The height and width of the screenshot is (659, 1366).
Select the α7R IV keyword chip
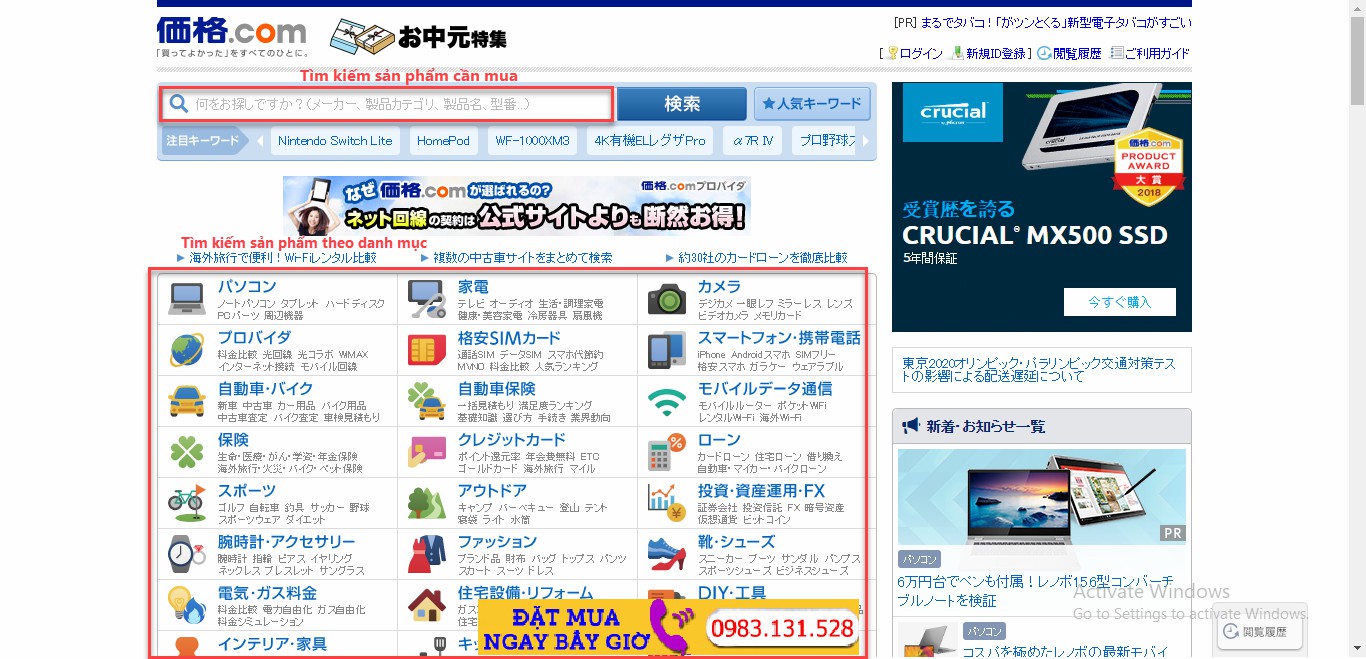(753, 141)
